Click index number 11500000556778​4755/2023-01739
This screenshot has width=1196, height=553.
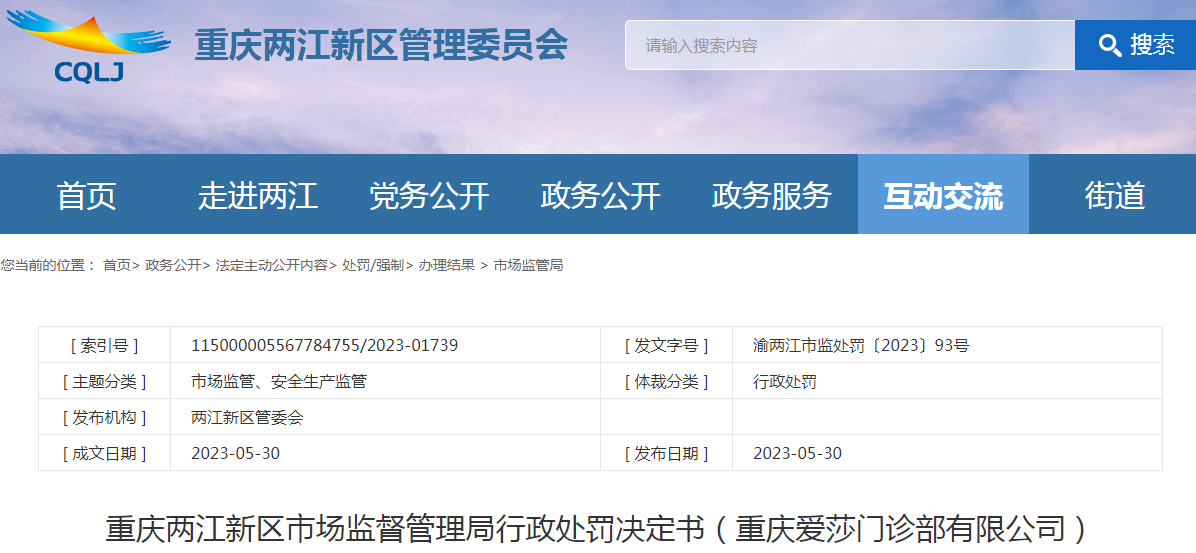[x=324, y=346]
